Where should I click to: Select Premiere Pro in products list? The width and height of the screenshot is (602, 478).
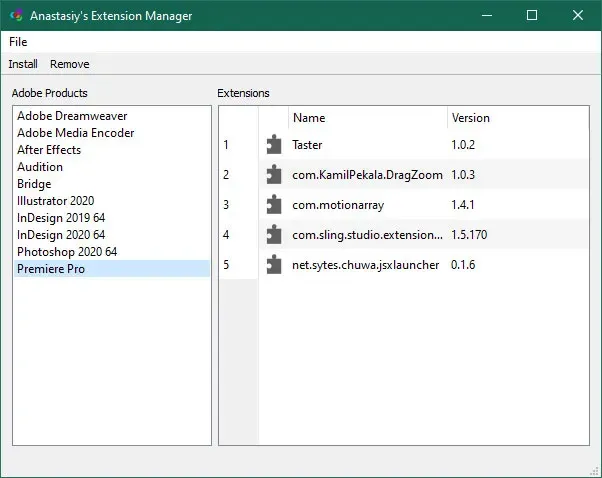tap(111, 268)
